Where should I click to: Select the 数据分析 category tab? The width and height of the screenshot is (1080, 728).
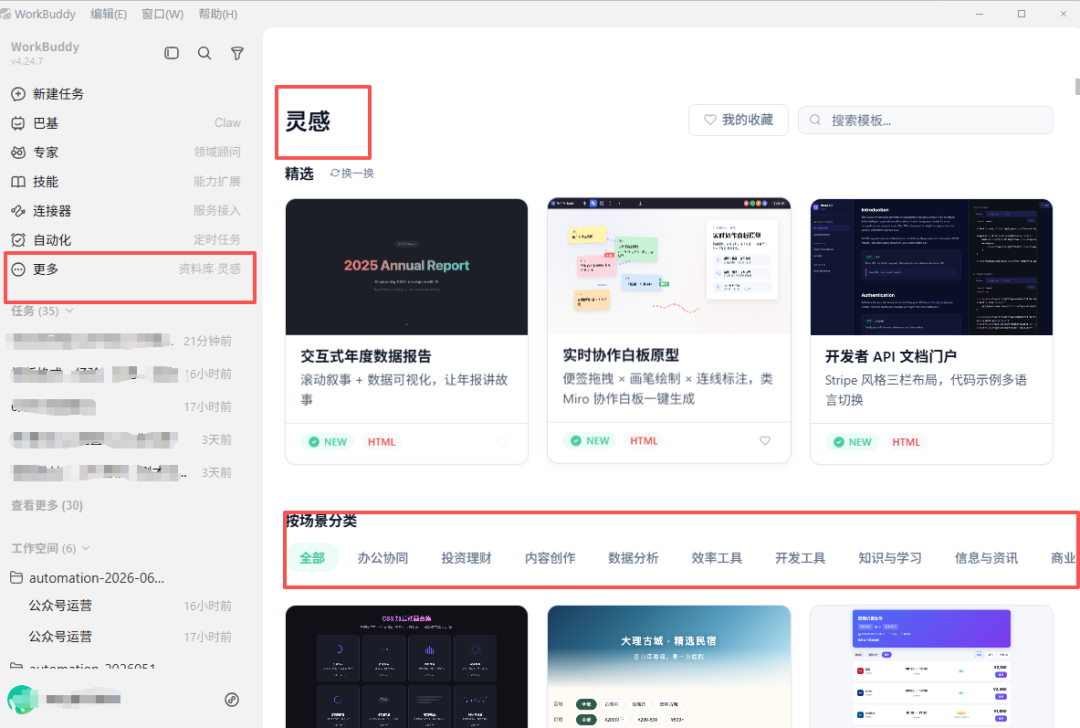(633, 558)
